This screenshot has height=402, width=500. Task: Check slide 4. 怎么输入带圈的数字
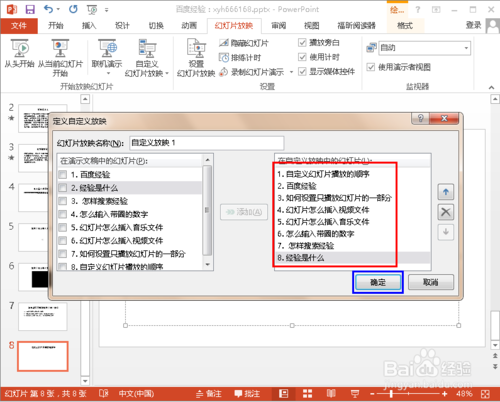(x=62, y=214)
